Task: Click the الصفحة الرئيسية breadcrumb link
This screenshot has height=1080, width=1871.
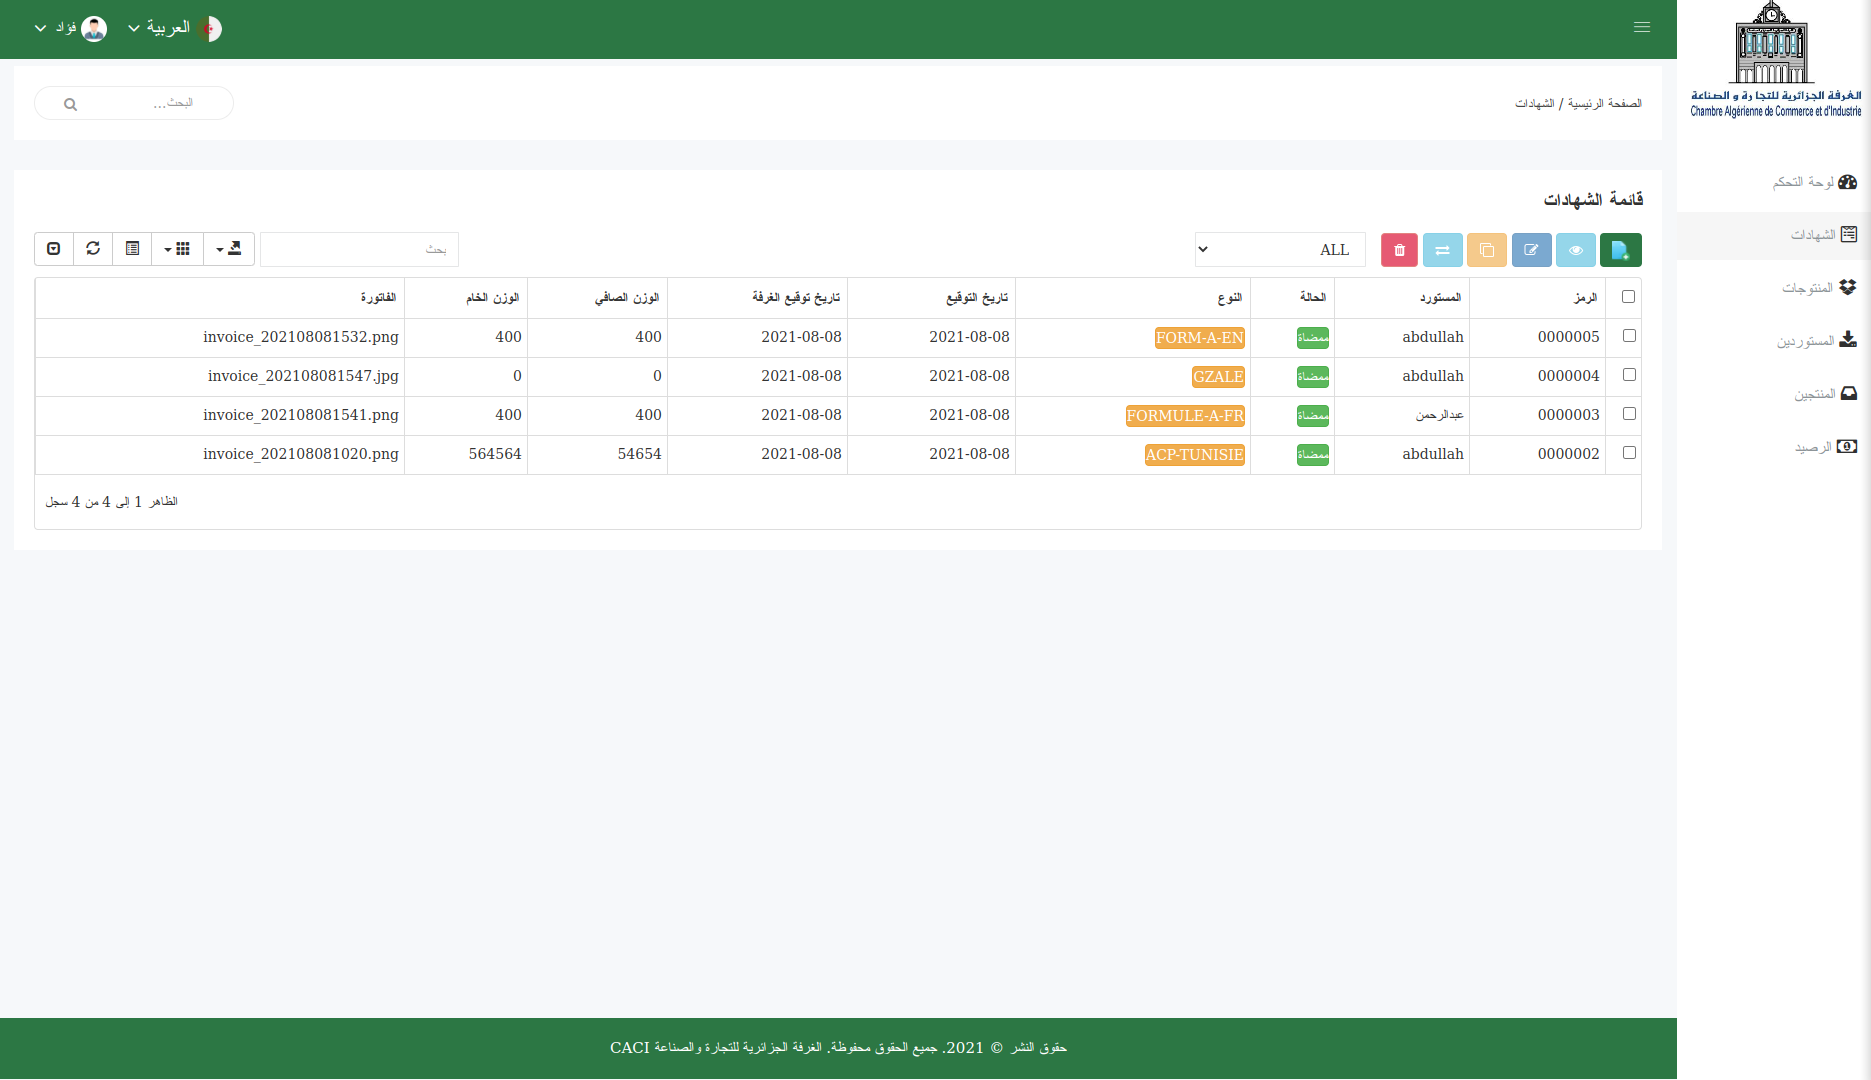Action: point(1604,102)
